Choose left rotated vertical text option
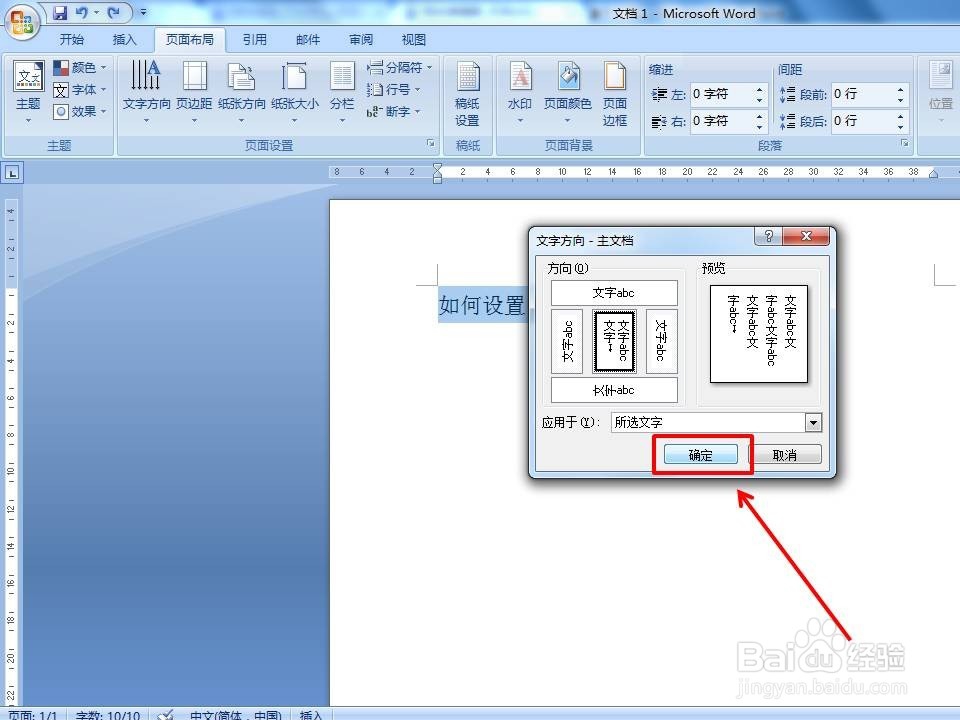960x720 pixels. (567, 341)
